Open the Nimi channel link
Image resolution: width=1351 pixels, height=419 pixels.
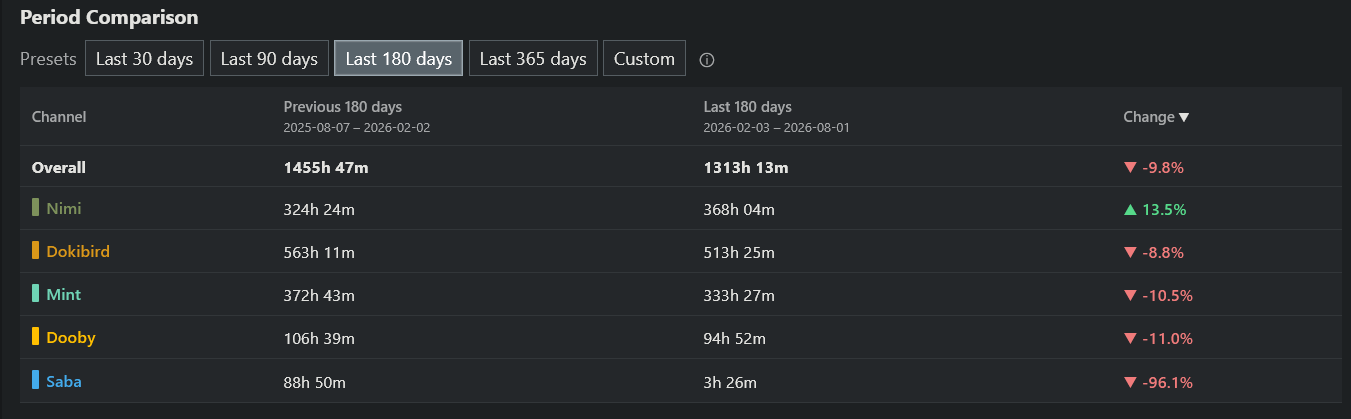pyautogui.click(x=64, y=209)
